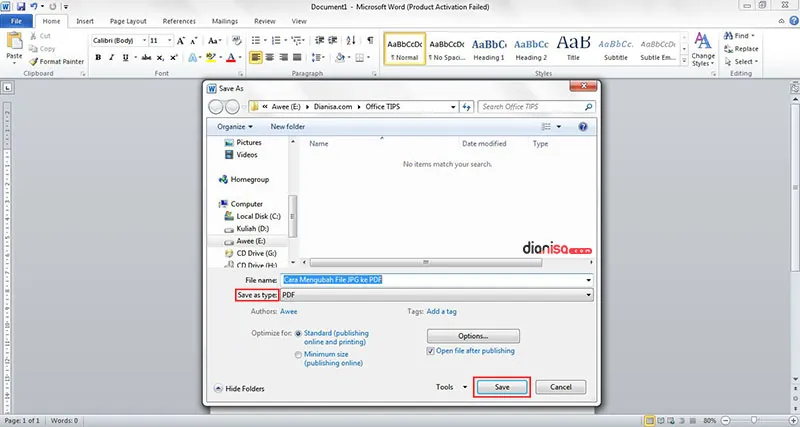Image resolution: width=800 pixels, height=427 pixels.
Task: Switch to the Page Layout tab
Action: coord(128,21)
